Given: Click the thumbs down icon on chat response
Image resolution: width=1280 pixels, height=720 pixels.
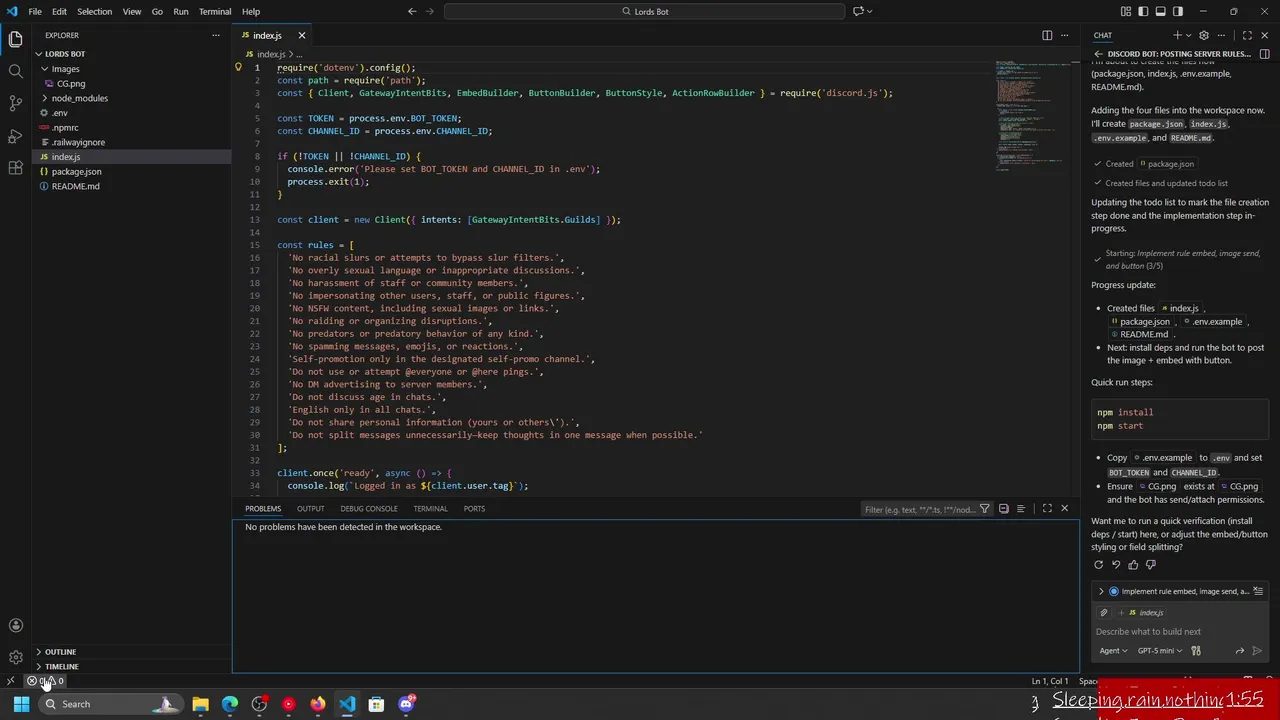Looking at the screenshot, I should 1150,565.
